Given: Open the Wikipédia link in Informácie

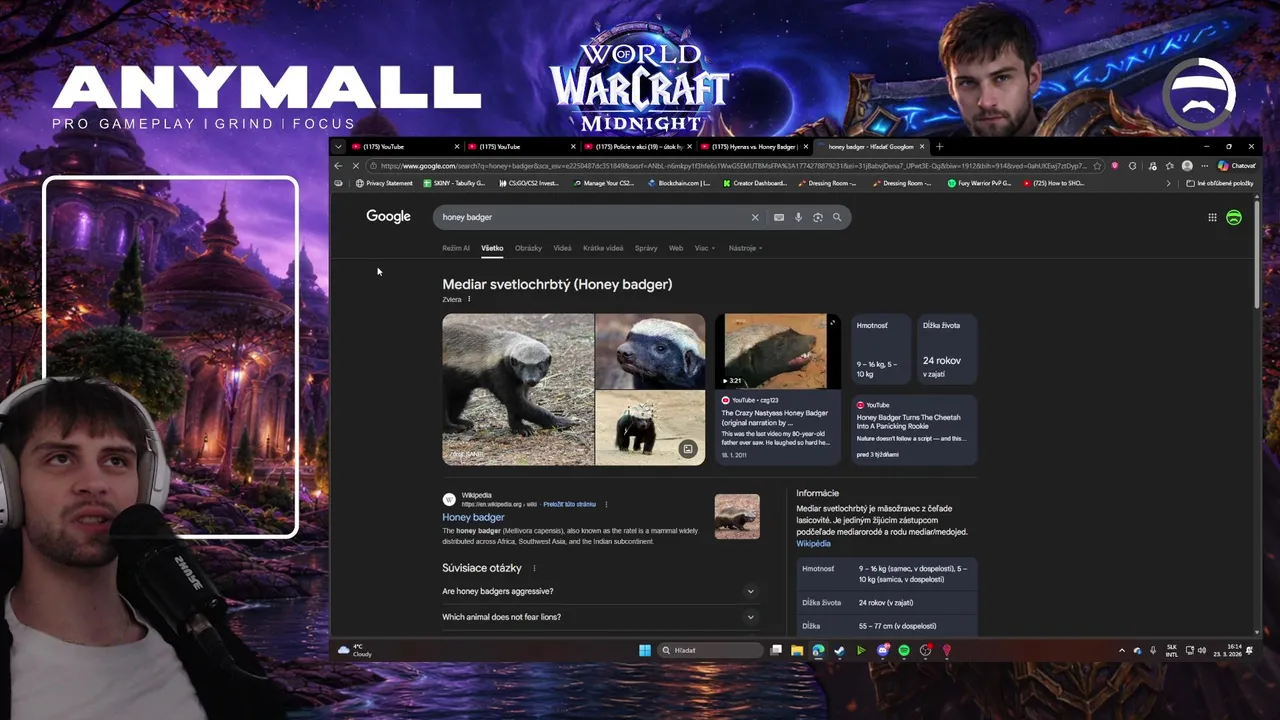Looking at the screenshot, I should pos(813,543).
